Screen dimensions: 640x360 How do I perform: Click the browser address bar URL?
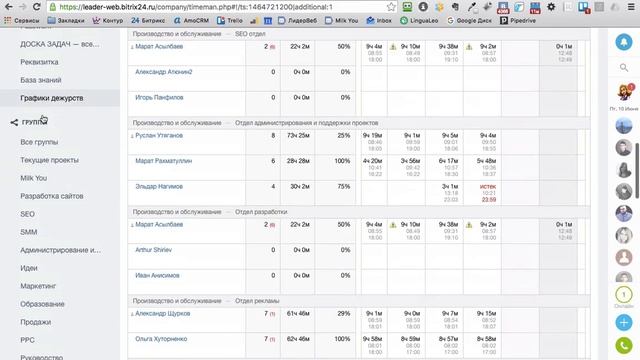(196, 7)
